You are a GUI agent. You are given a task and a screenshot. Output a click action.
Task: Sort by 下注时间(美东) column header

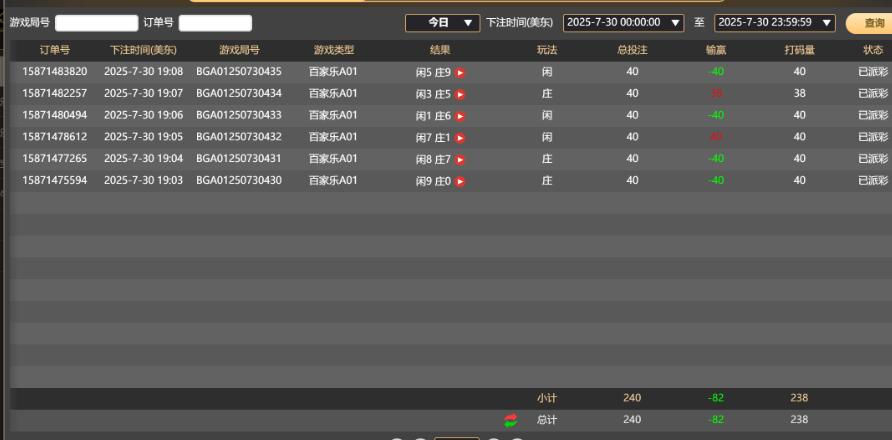pos(143,50)
